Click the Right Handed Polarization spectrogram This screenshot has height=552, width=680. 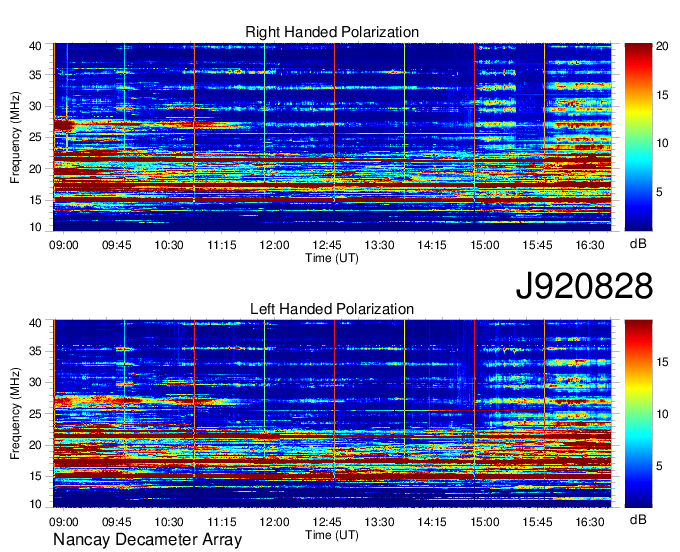coord(332,137)
